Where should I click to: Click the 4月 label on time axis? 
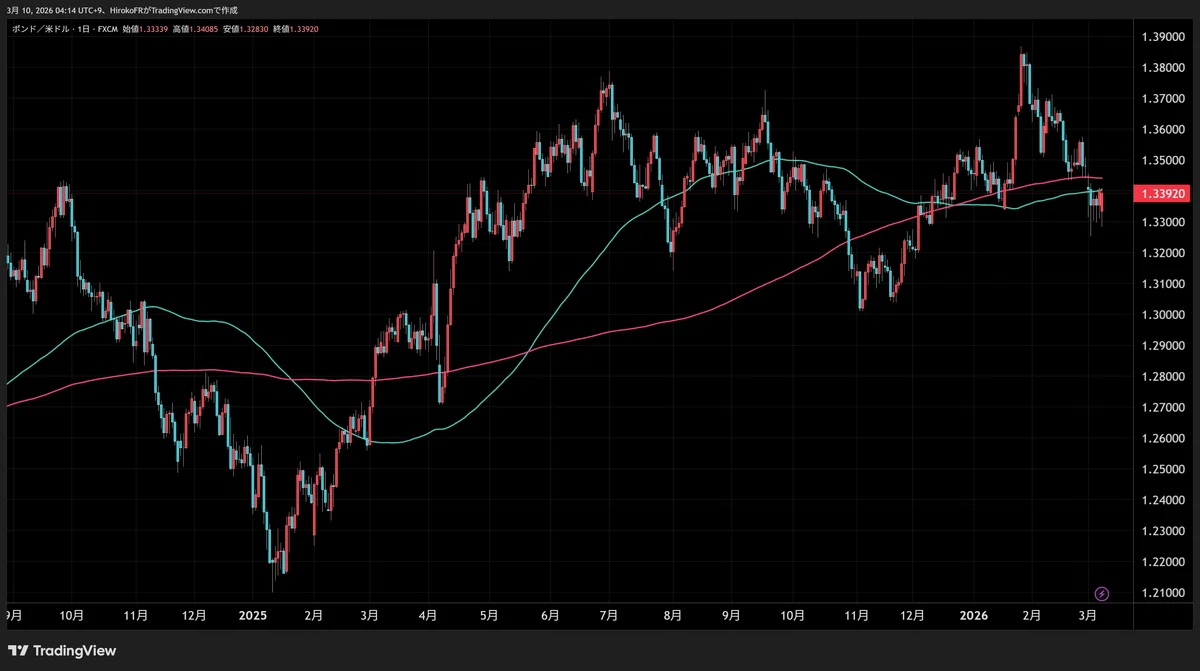430,617
